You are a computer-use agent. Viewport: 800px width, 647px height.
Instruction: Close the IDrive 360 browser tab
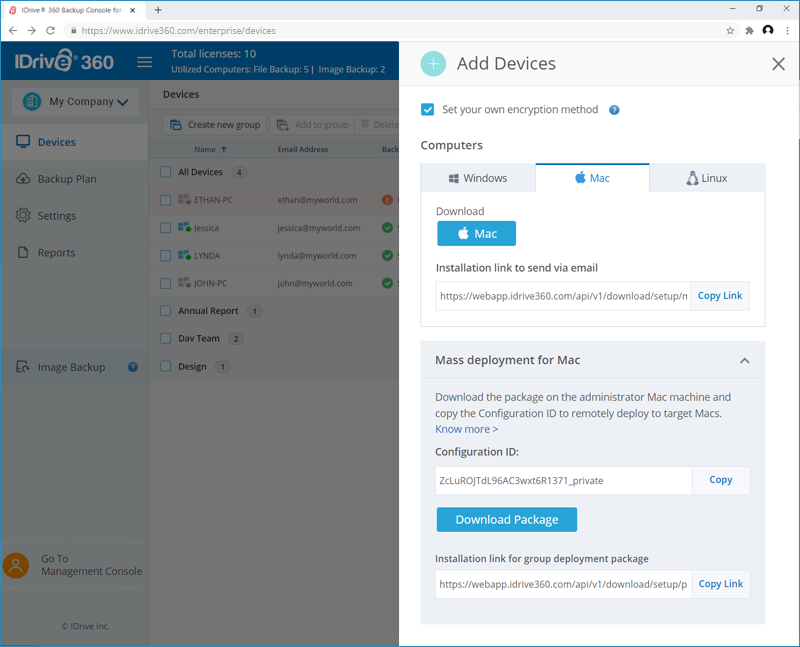click(133, 10)
